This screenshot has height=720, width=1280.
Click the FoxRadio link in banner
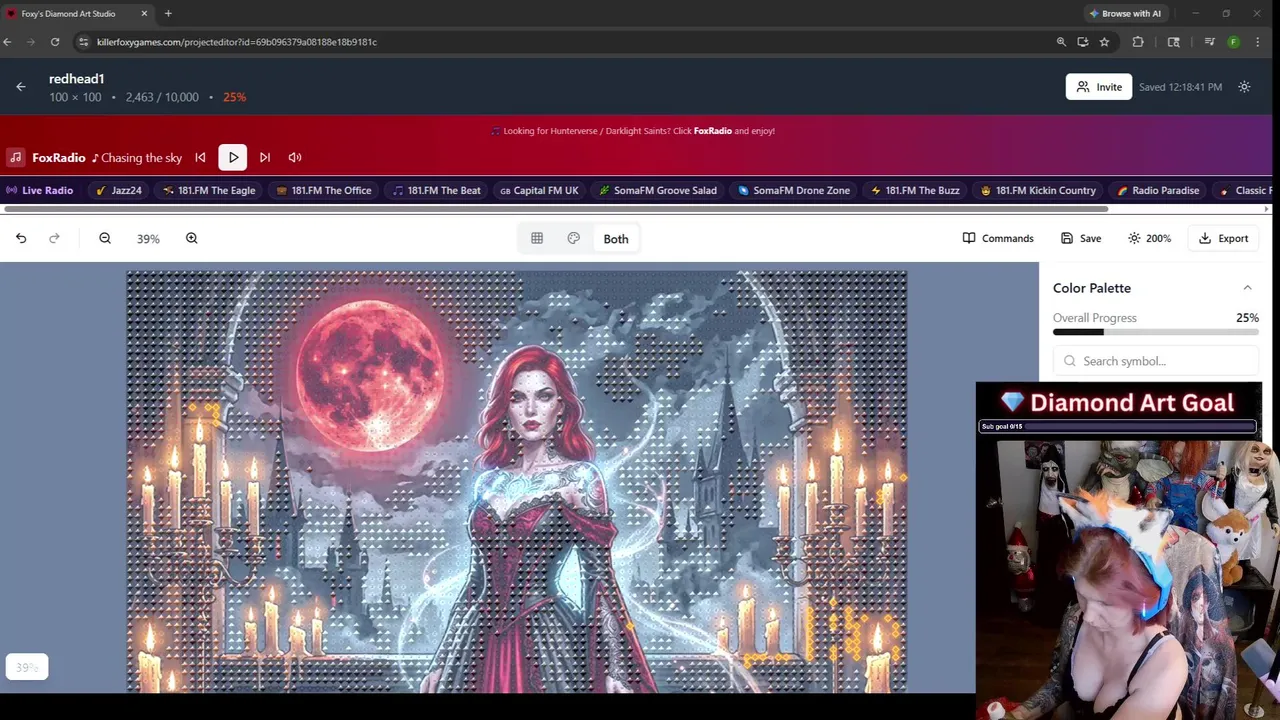point(712,131)
